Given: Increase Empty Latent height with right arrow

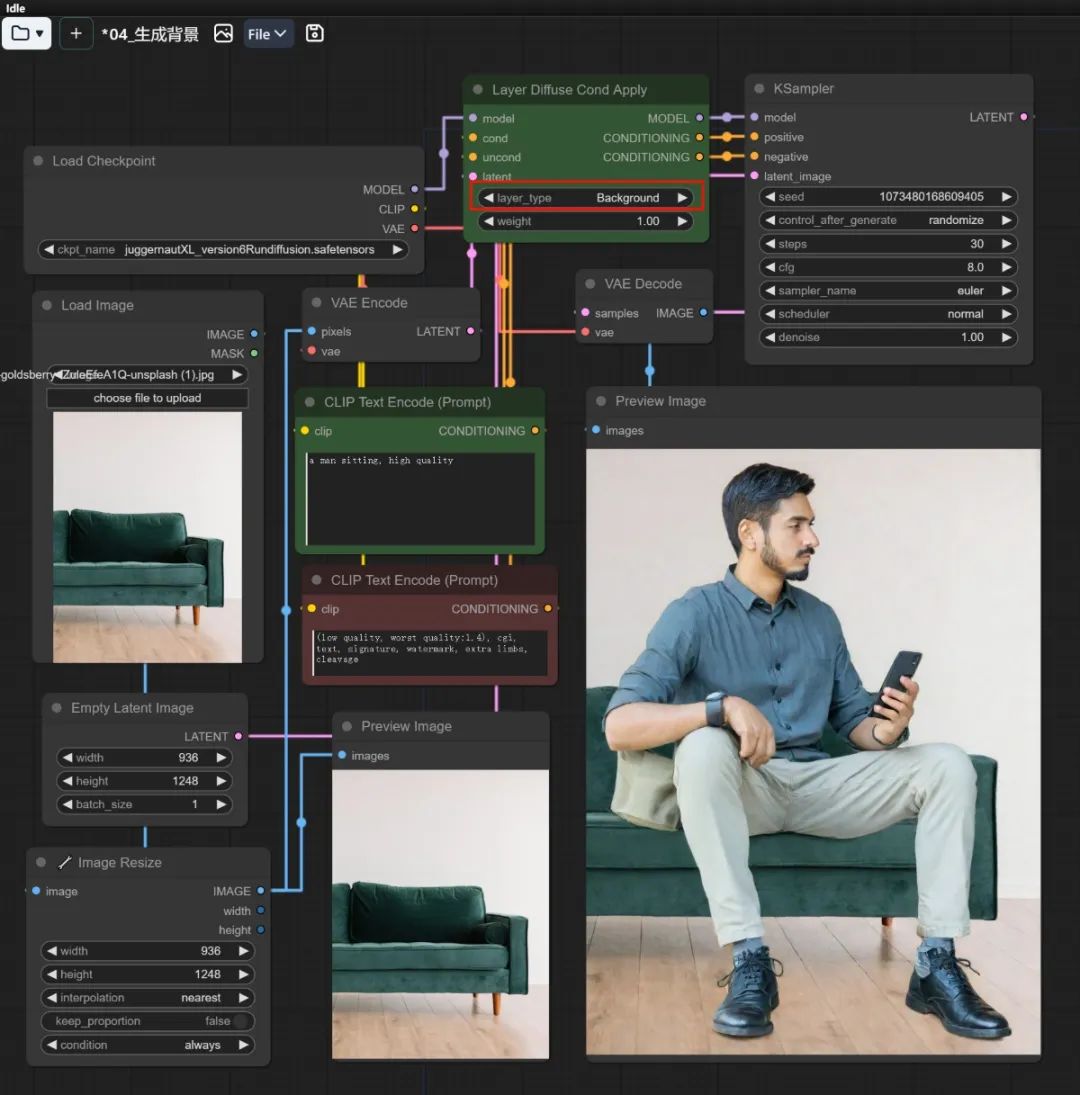Looking at the screenshot, I should 221,781.
